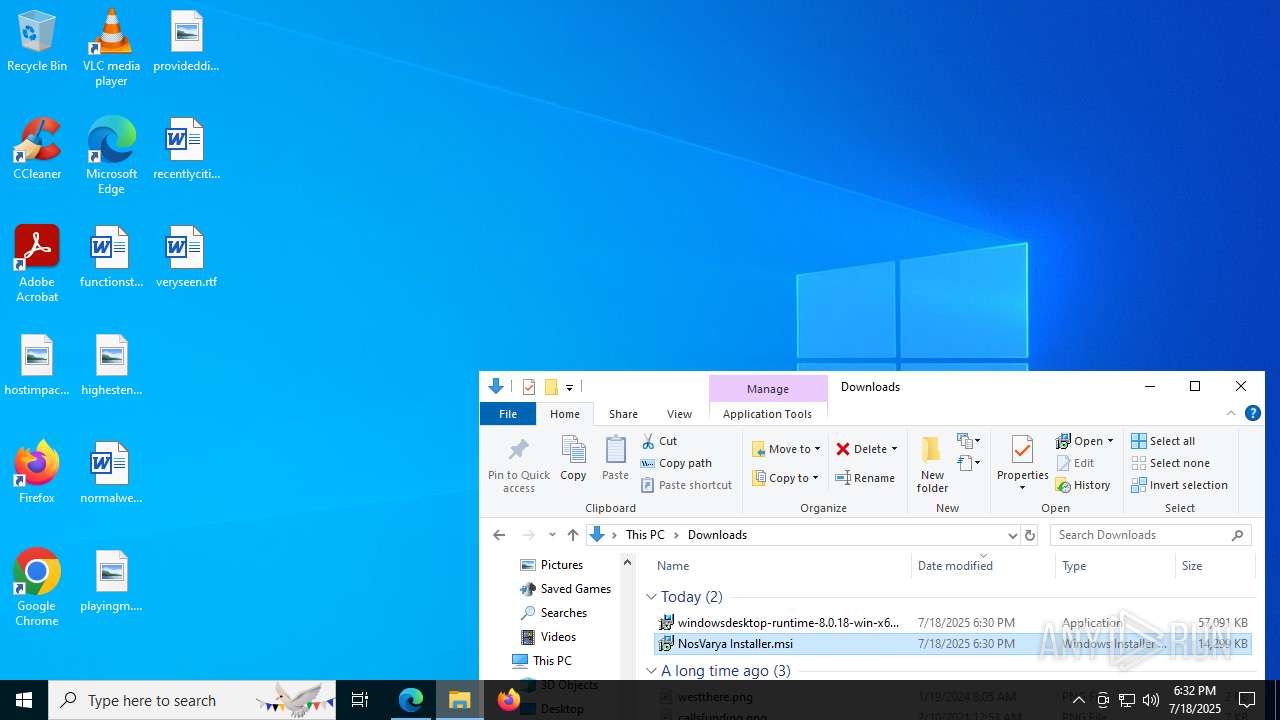Switch to Application Tools tab

[x=768, y=414]
